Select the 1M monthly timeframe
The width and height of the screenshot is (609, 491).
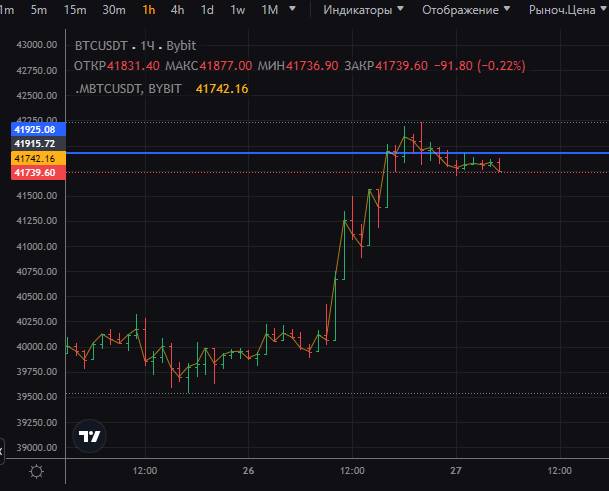(x=270, y=10)
